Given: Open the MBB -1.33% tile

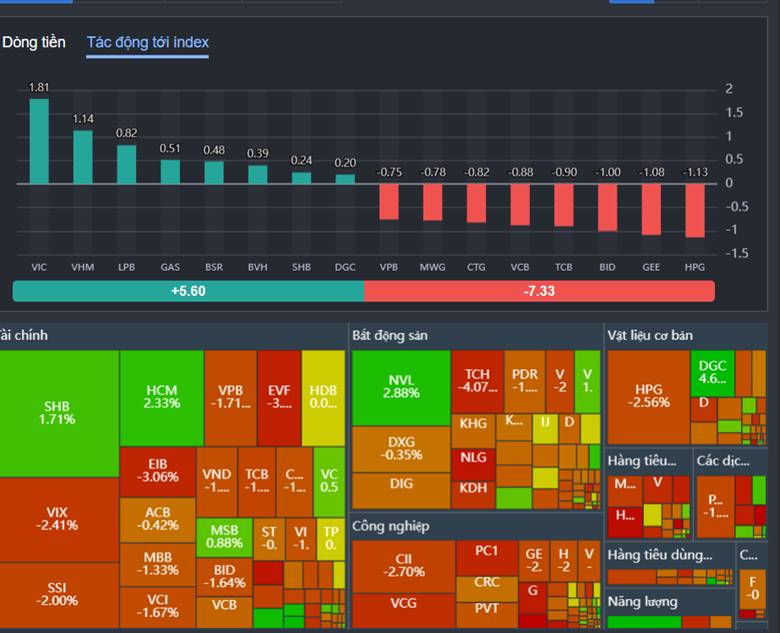Looking at the screenshot, I should (x=158, y=564).
